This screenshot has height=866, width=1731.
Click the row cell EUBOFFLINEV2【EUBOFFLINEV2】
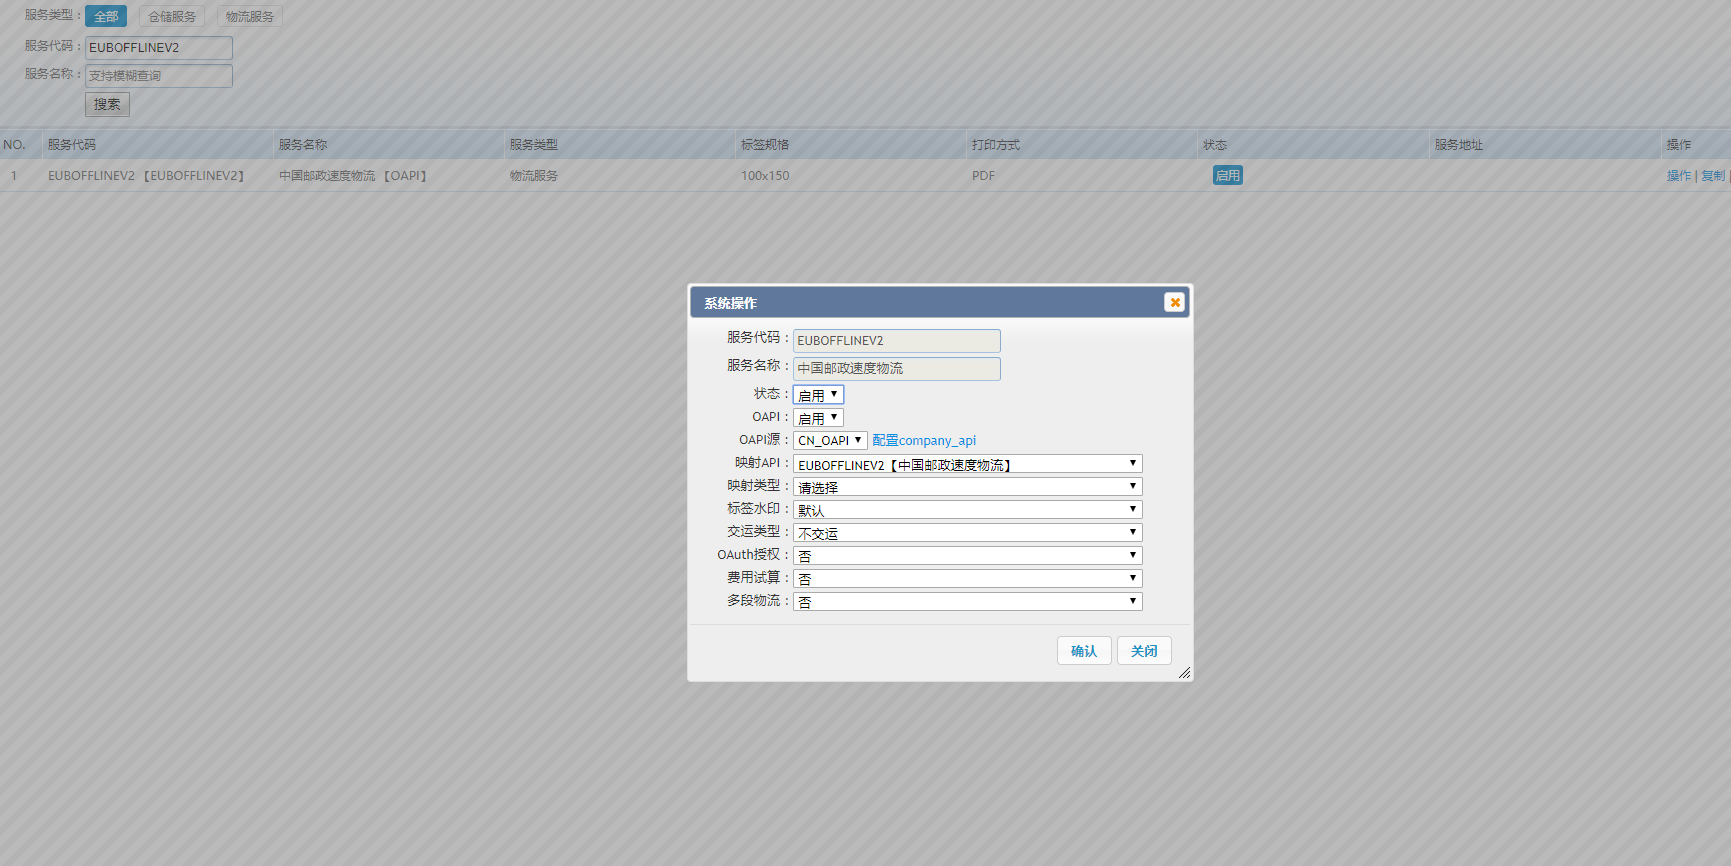coord(148,176)
